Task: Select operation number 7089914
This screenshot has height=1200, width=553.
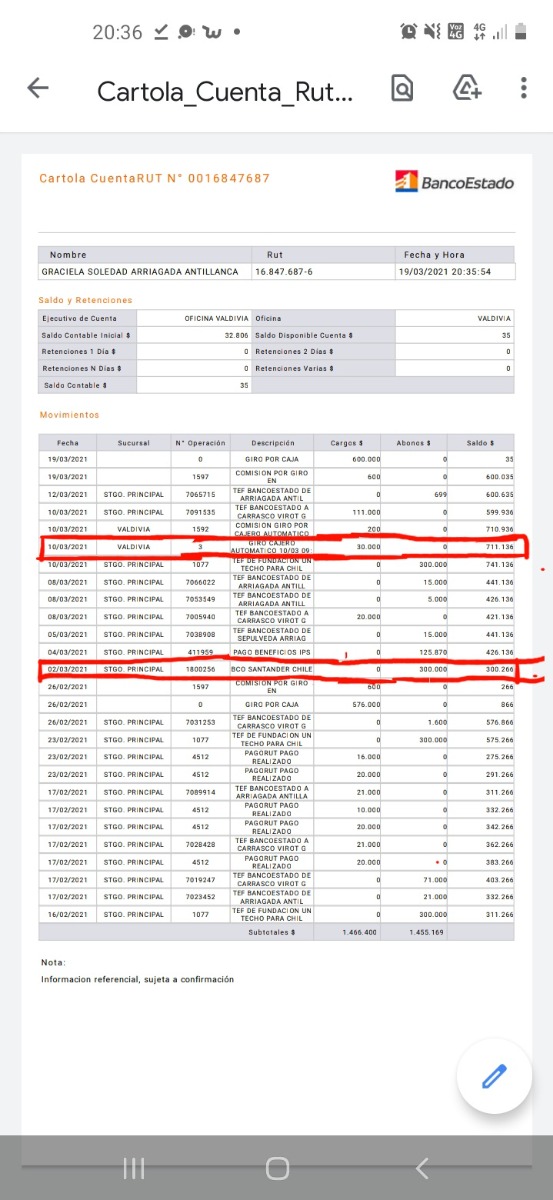Action: pos(200,792)
